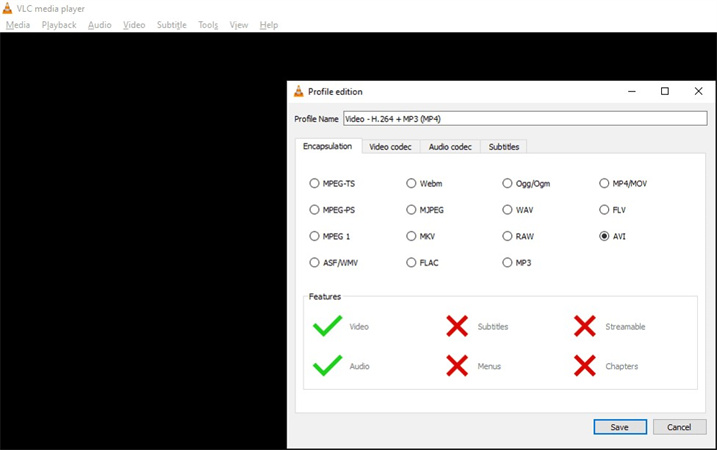Select the MPEG-TS encapsulation option
Screen dimensions: 717x450
(x=315, y=184)
